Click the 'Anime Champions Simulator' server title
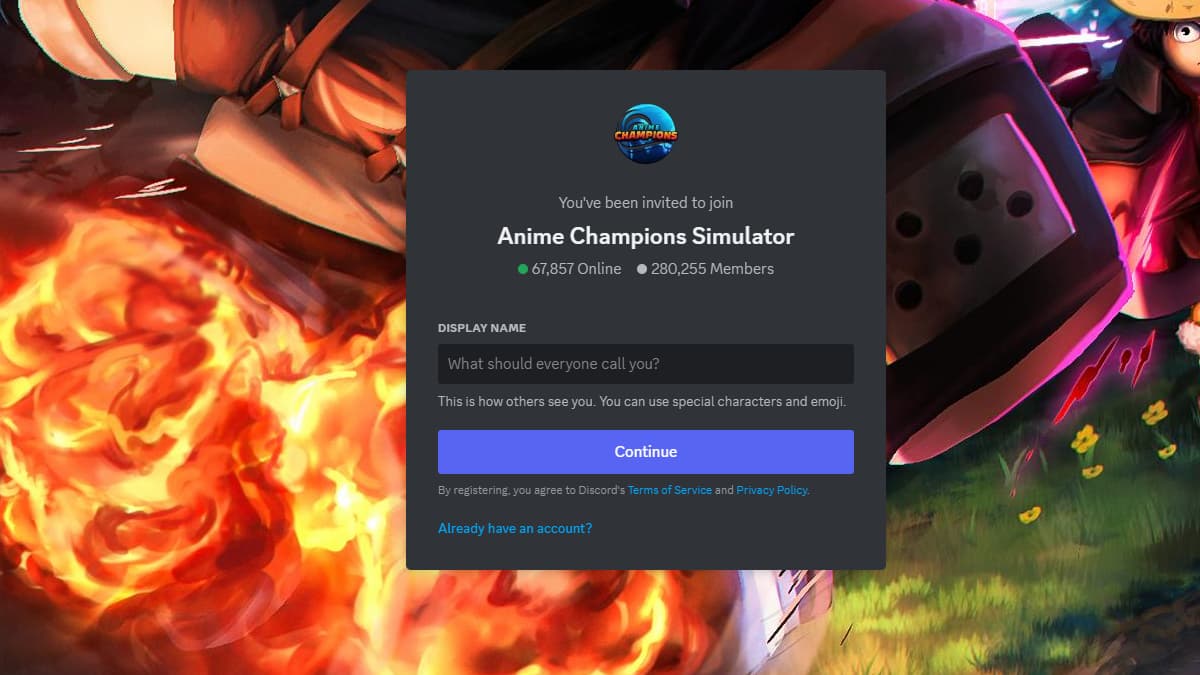Viewport: 1200px width, 675px height. click(x=646, y=237)
